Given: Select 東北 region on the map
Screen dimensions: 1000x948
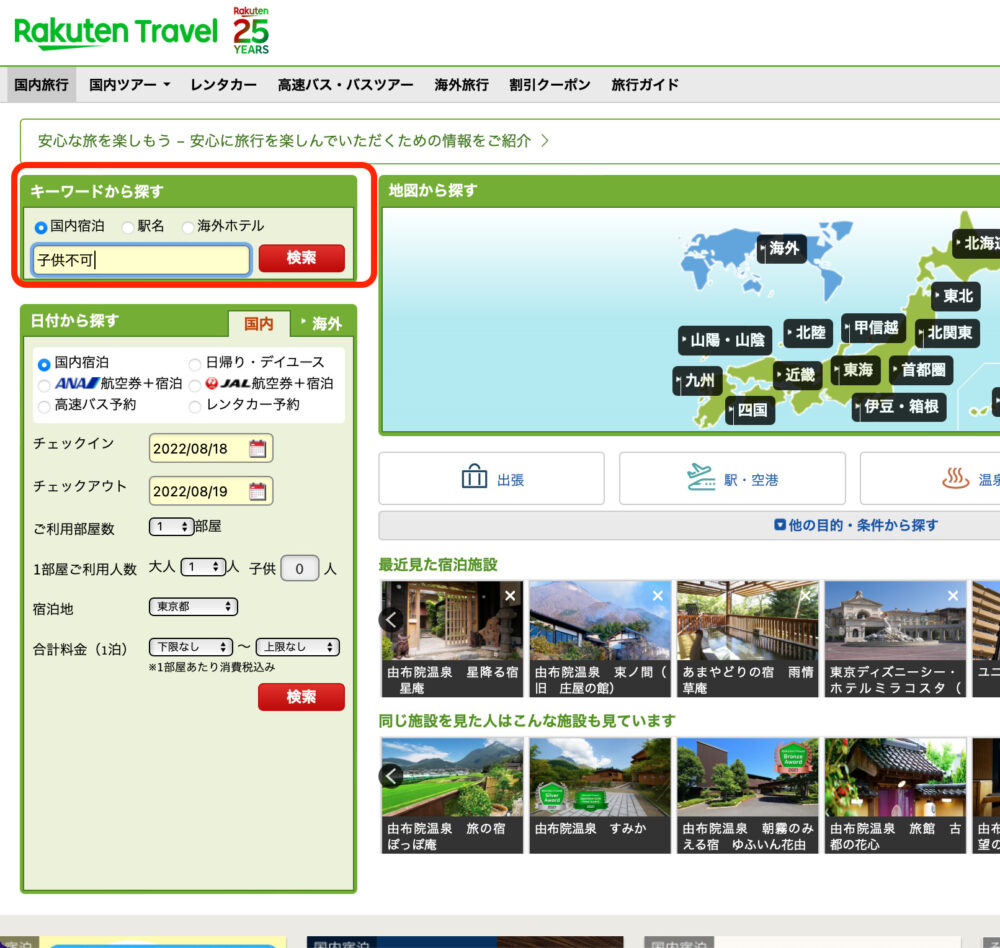Looking at the screenshot, I should coord(955,296).
